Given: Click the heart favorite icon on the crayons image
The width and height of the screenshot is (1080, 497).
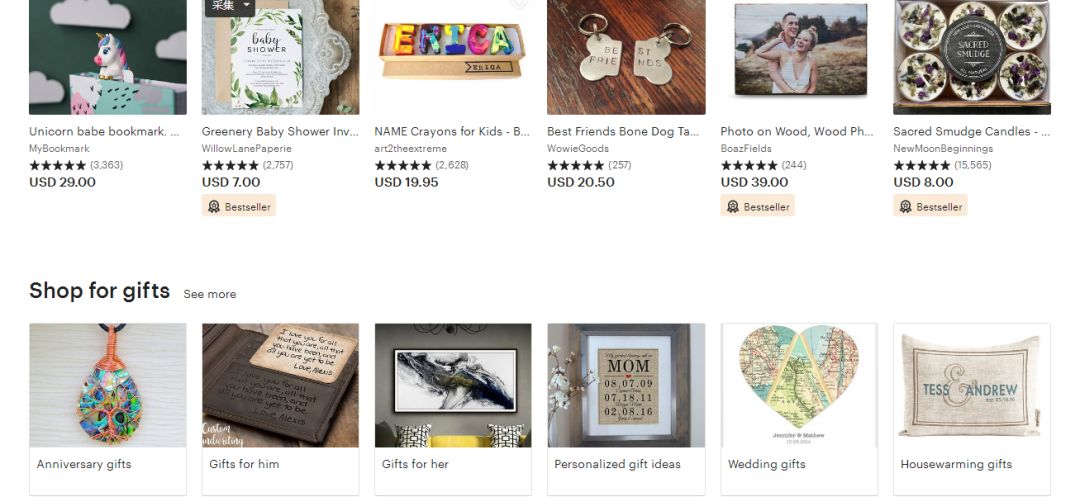Looking at the screenshot, I should click(x=518, y=5).
